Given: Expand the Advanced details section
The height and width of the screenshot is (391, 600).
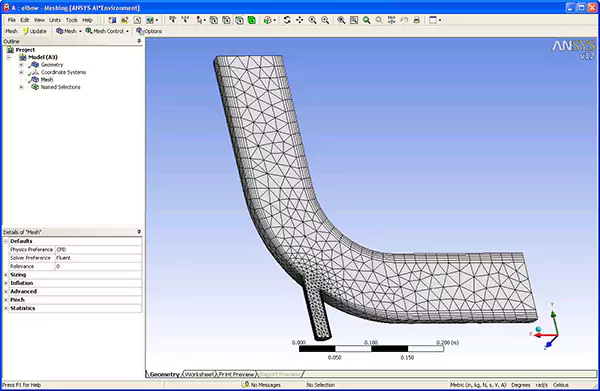Looking at the screenshot, I should pyautogui.click(x=6, y=292).
